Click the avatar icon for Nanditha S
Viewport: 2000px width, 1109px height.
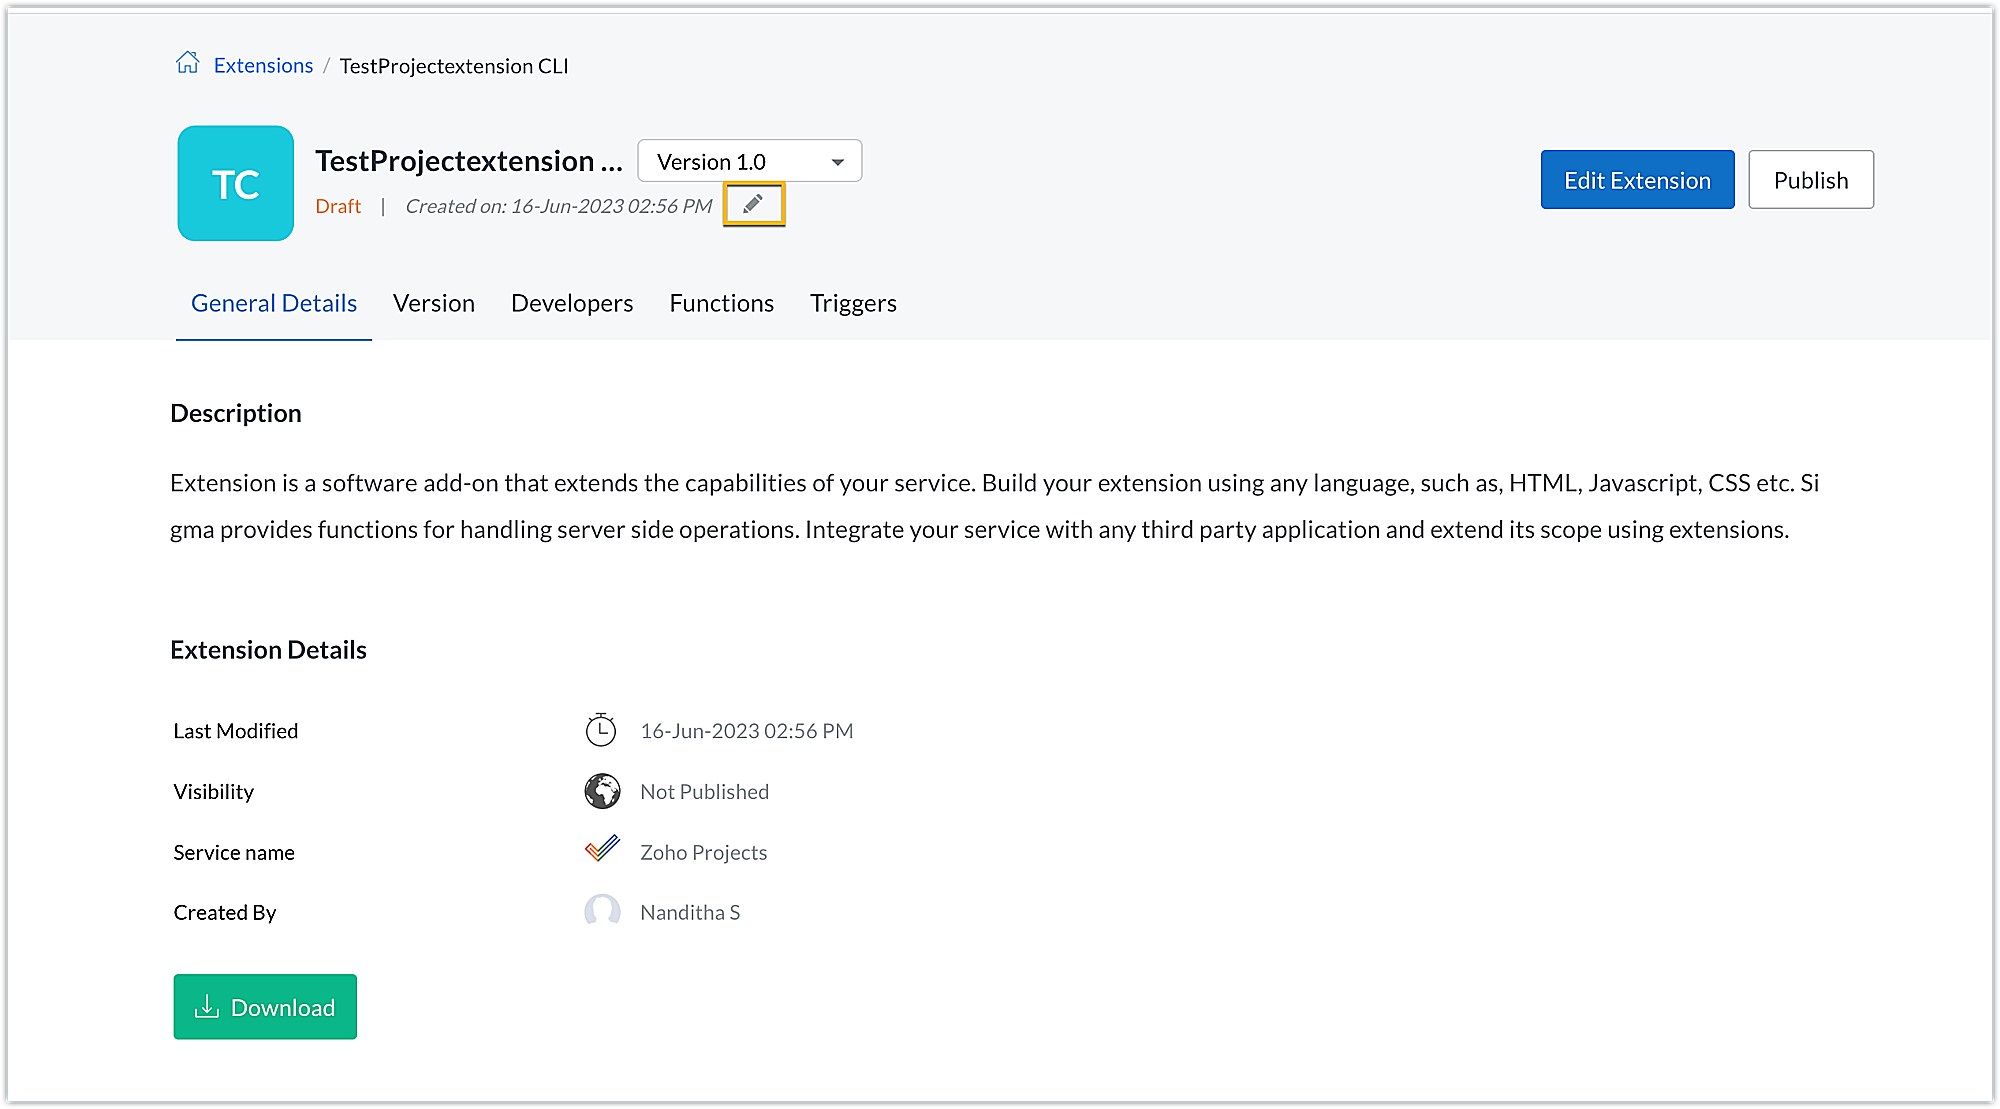point(602,911)
